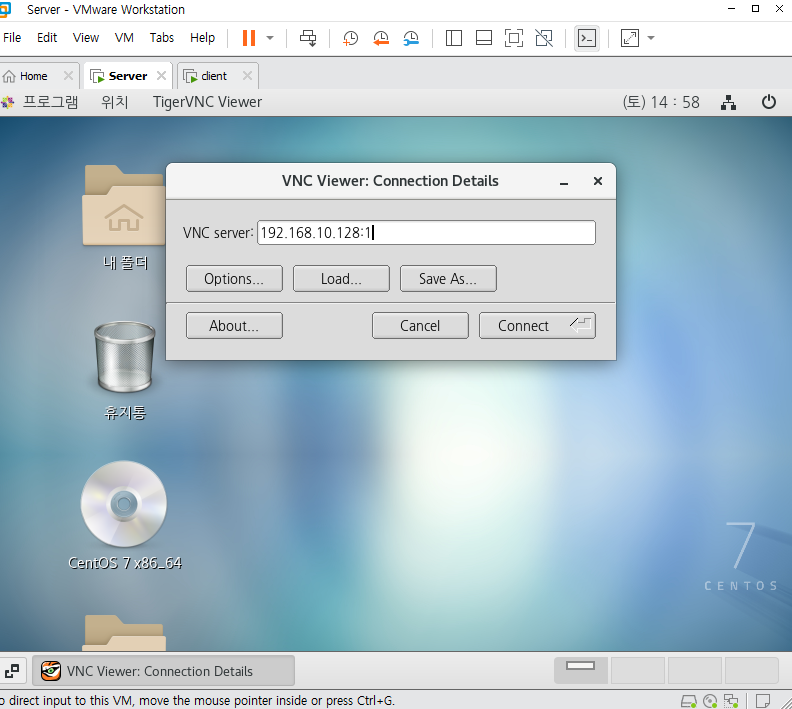Pause the virtual machine
The image size is (792, 709).
coord(249,38)
